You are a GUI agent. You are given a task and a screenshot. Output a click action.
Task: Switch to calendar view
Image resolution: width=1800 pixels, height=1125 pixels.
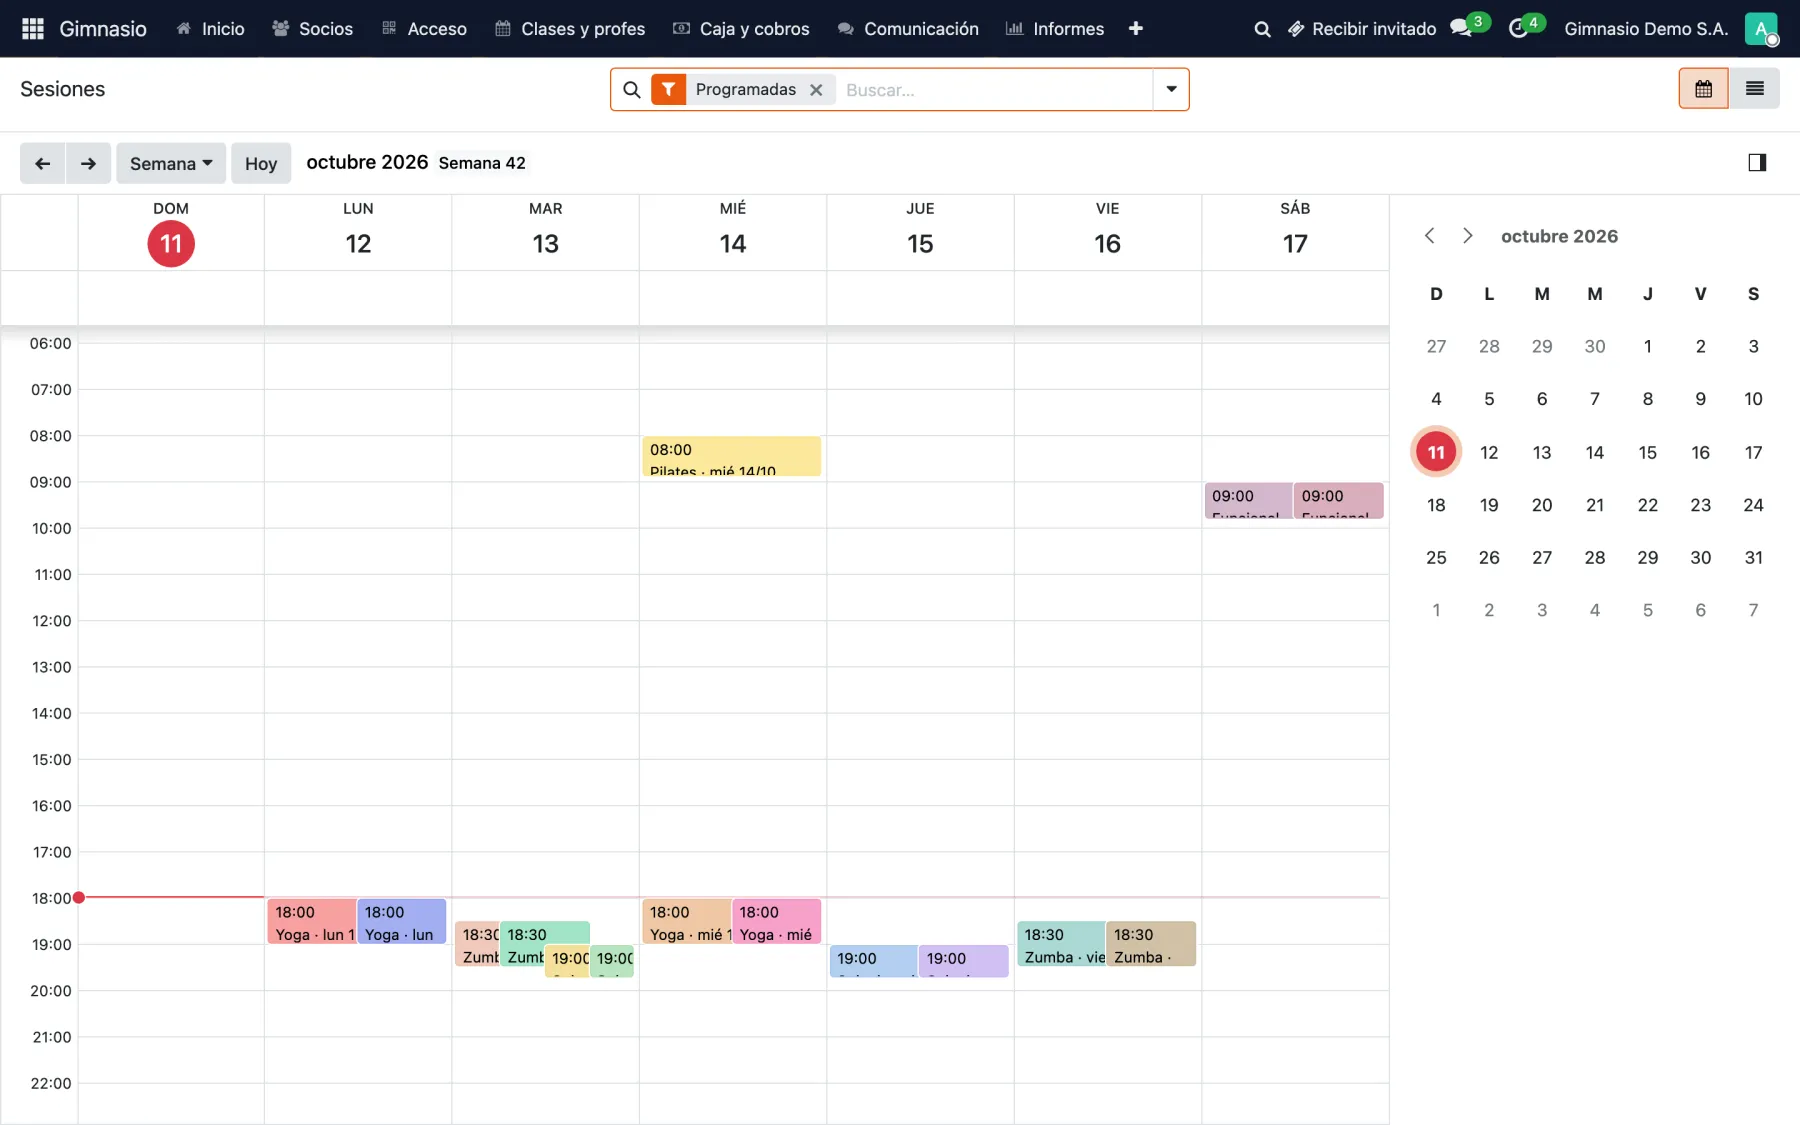[x=1703, y=89]
